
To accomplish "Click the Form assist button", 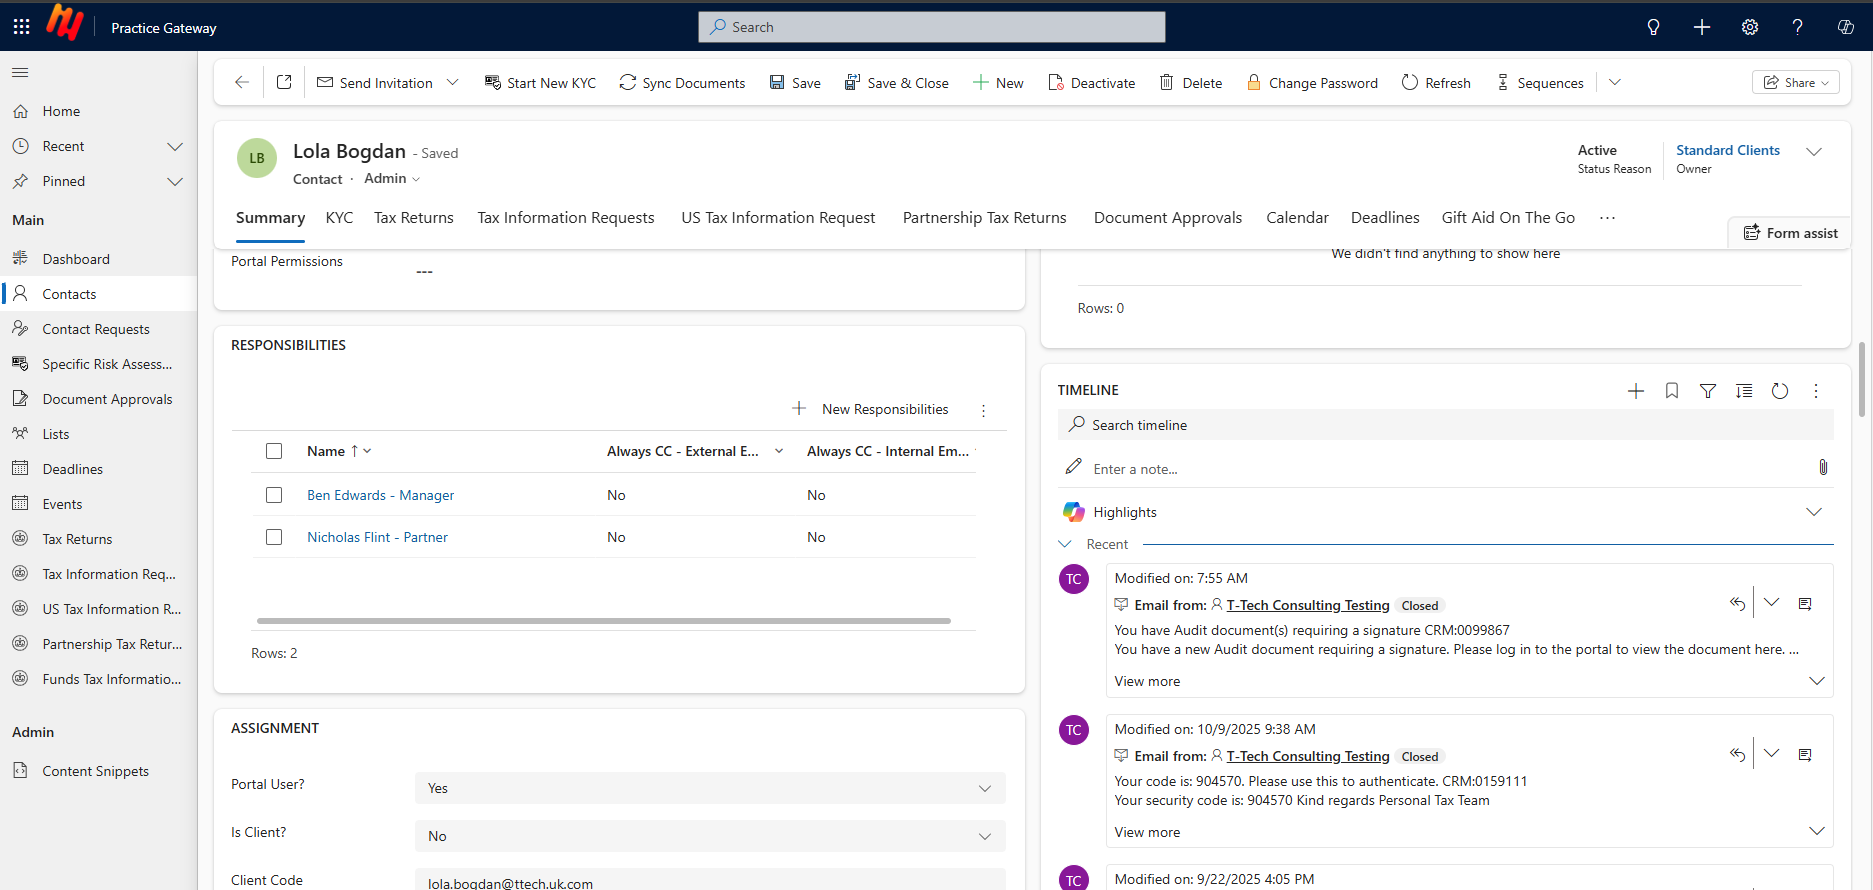I will pos(1790,233).
